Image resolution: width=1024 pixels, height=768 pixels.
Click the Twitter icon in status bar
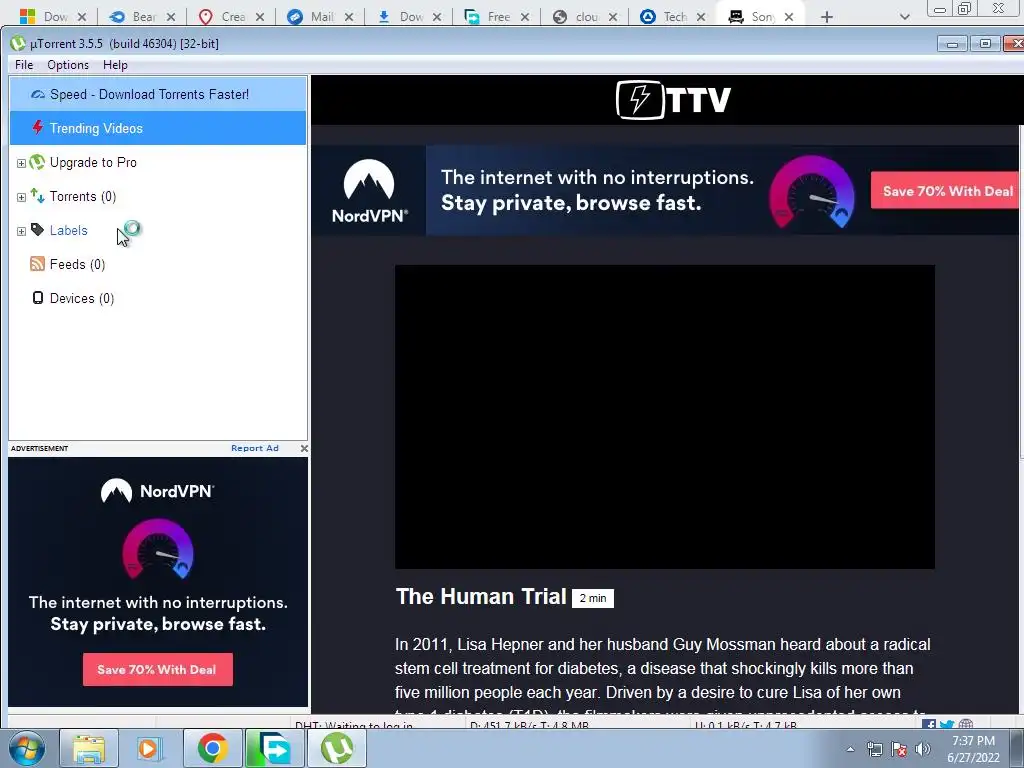pyautogui.click(x=946, y=724)
